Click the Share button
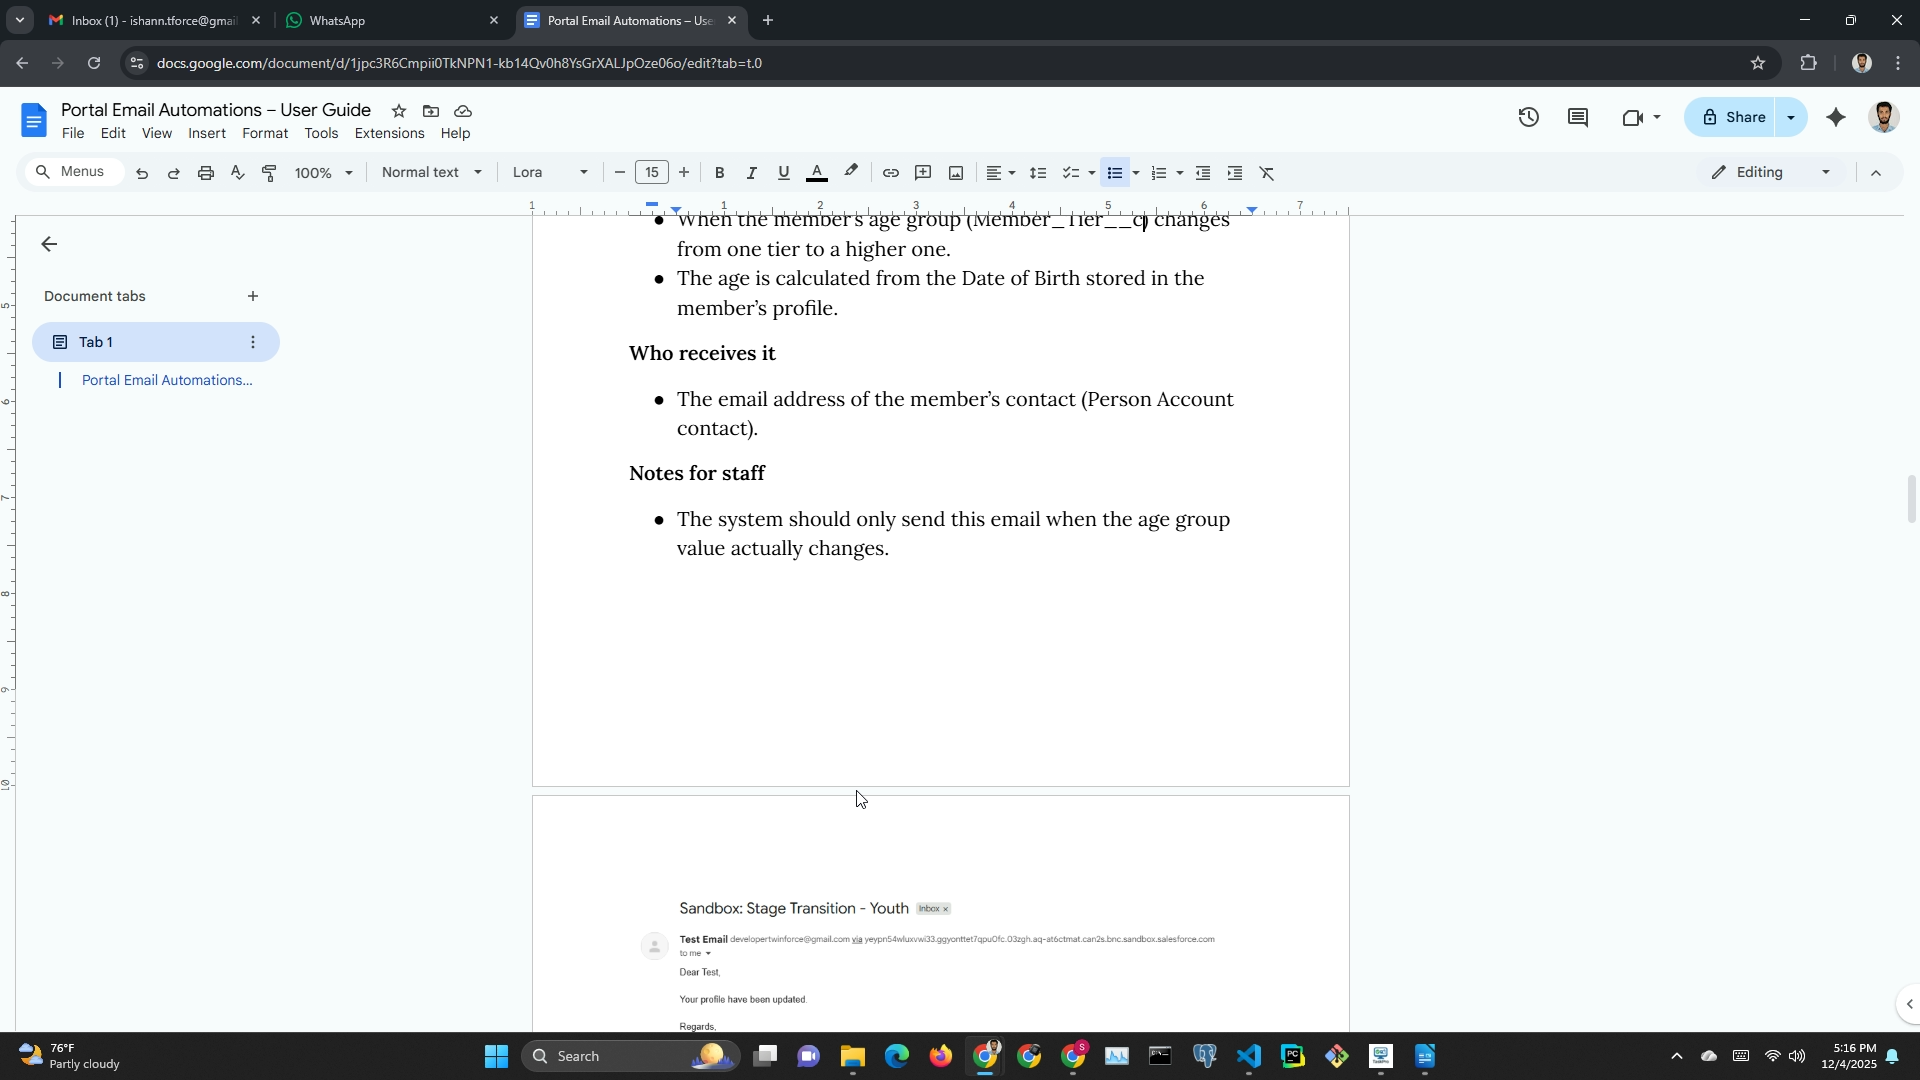The image size is (1920, 1080). coord(1733,118)
